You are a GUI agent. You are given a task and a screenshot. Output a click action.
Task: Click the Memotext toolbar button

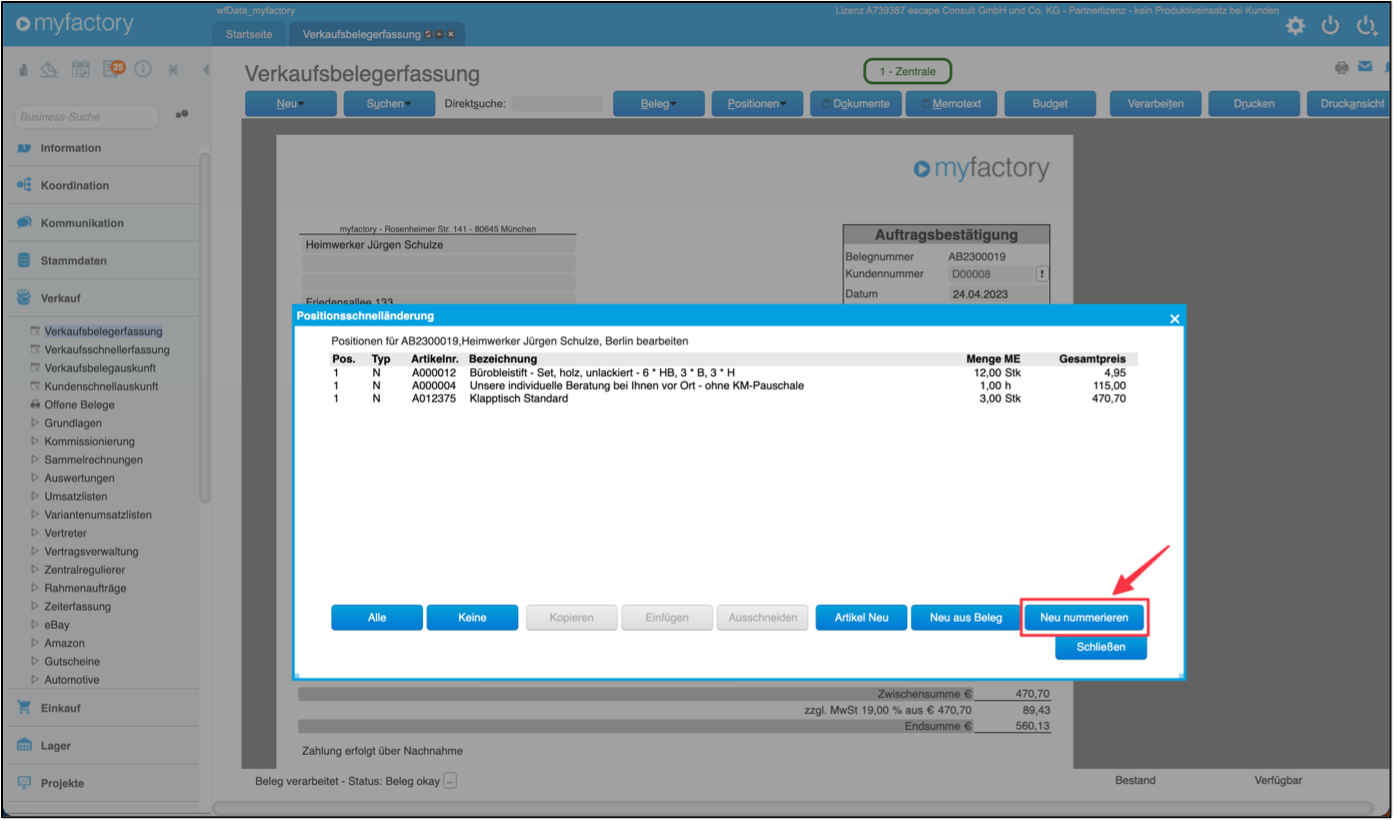click(951, 104)
